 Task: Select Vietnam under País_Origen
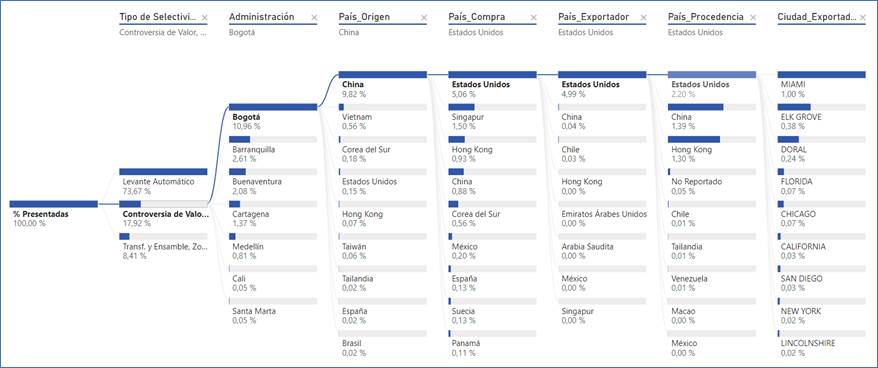coord(383,116)
